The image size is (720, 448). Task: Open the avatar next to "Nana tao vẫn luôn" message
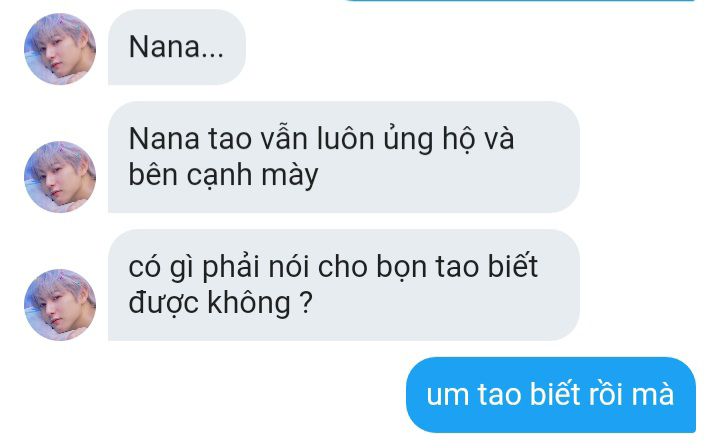60,177
